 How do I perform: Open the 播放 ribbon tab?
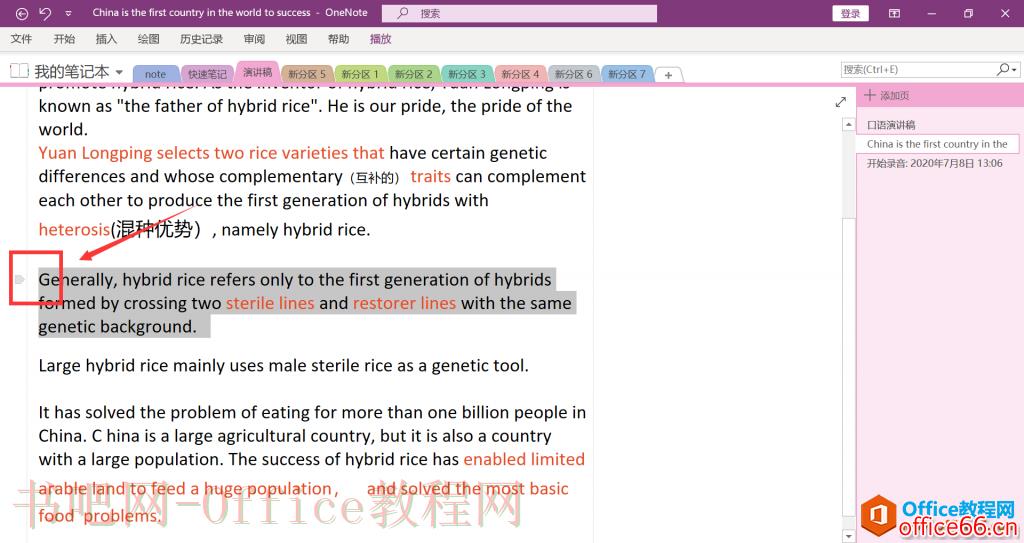[x=380, y=39]
